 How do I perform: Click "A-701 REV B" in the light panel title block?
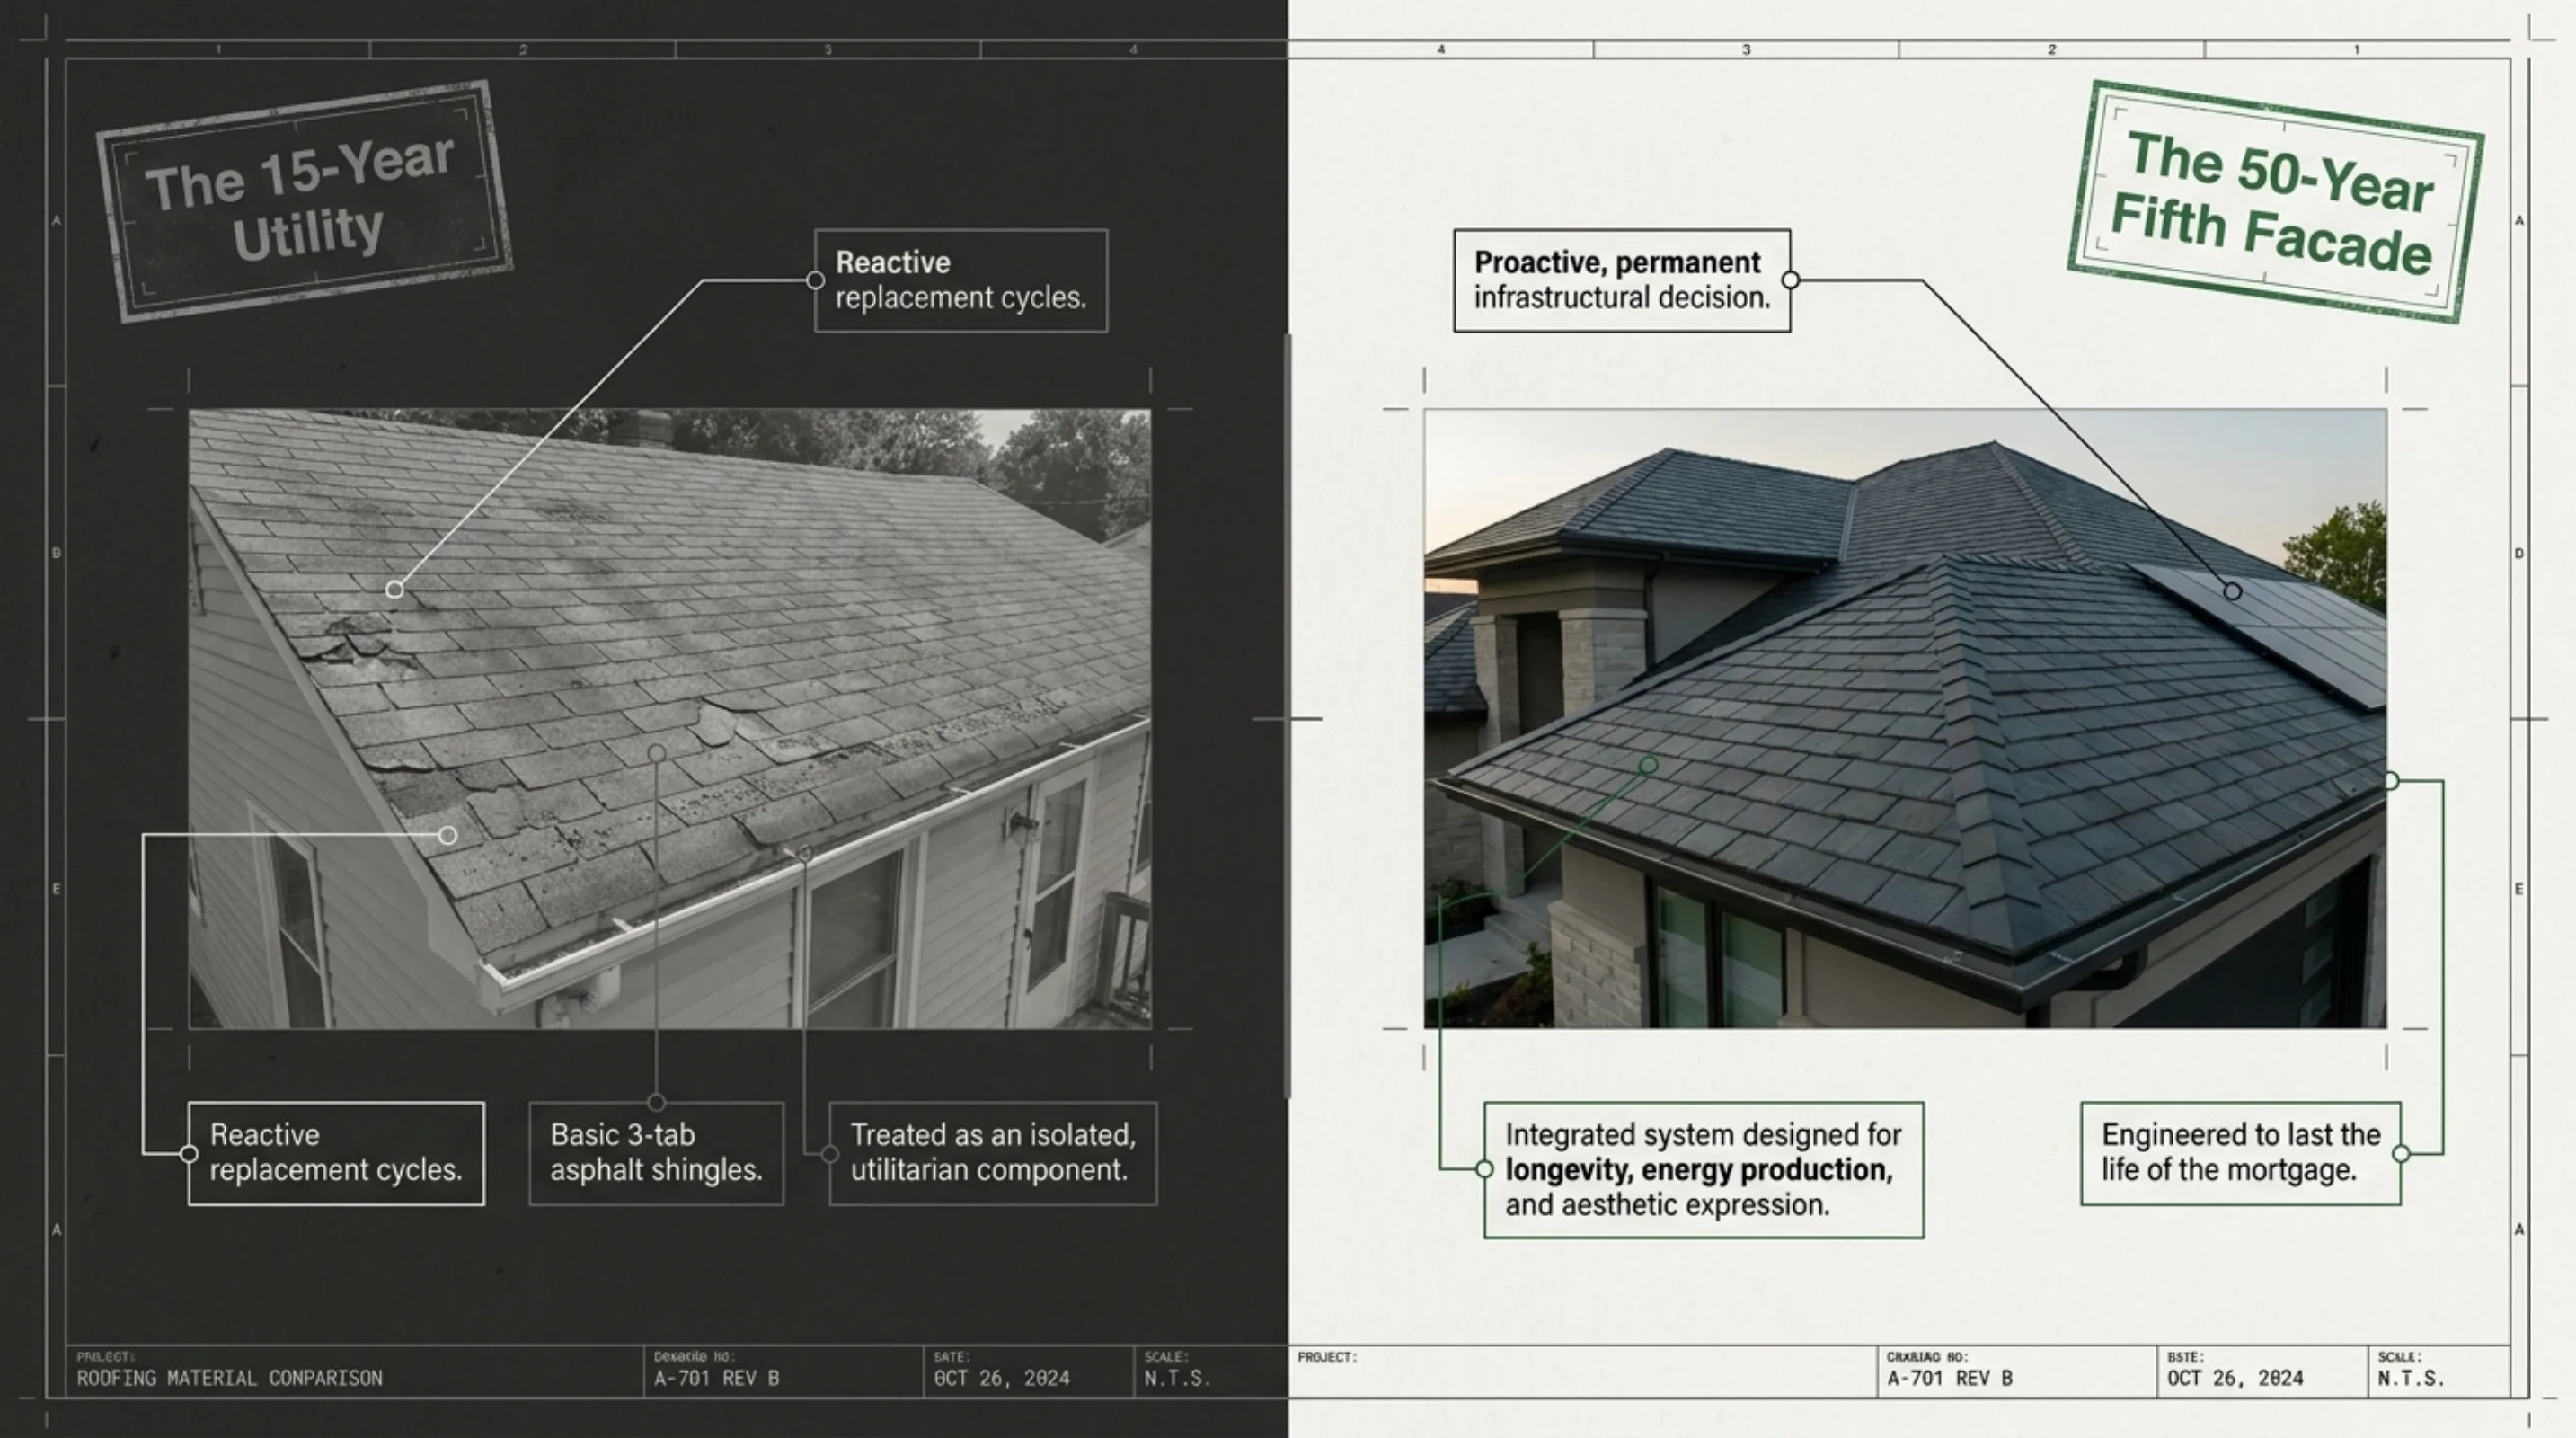click(x=1950, y=1378)
